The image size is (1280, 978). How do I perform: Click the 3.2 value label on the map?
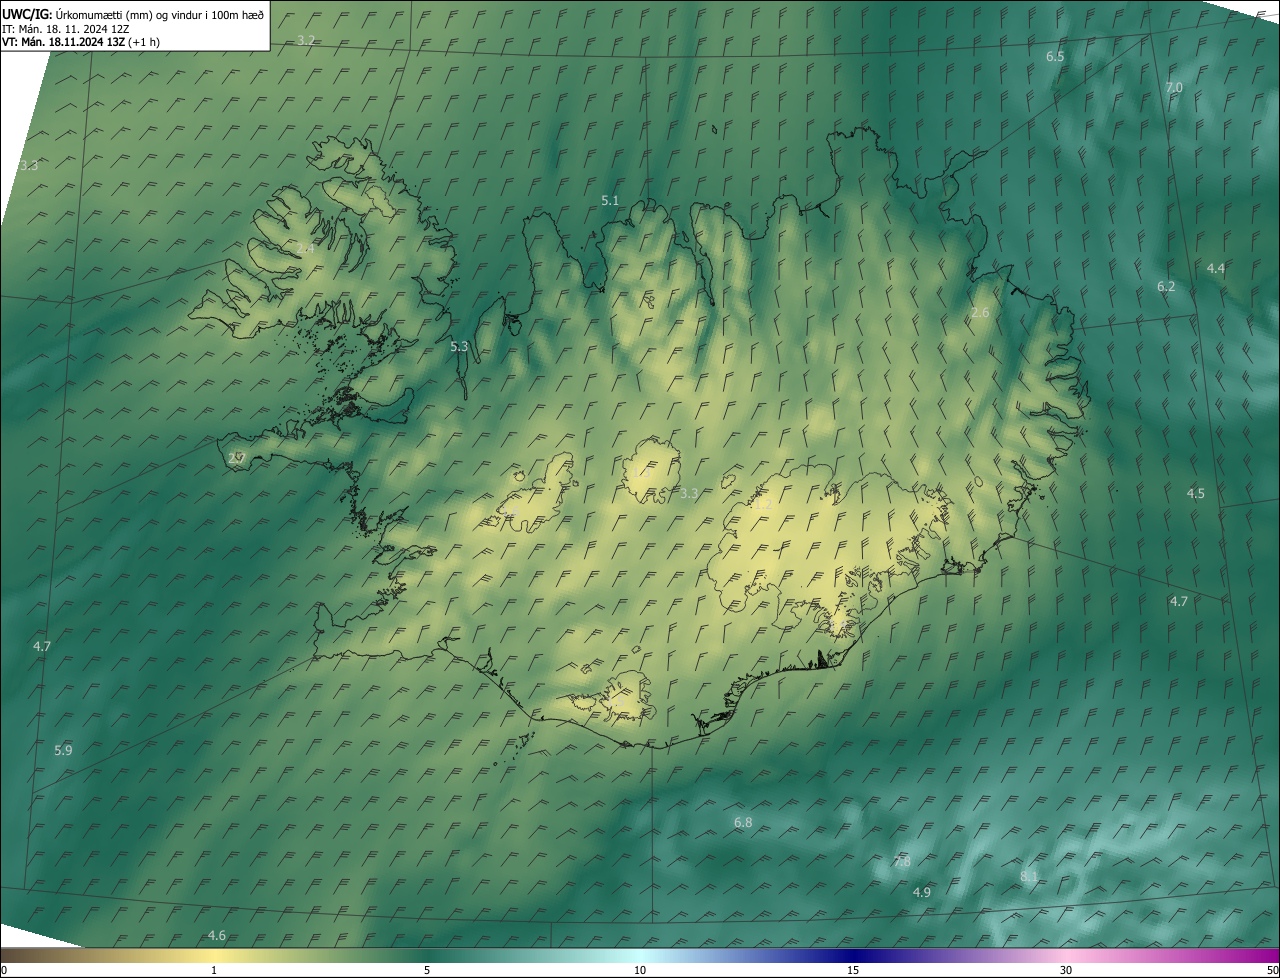[x=307, y=40]
